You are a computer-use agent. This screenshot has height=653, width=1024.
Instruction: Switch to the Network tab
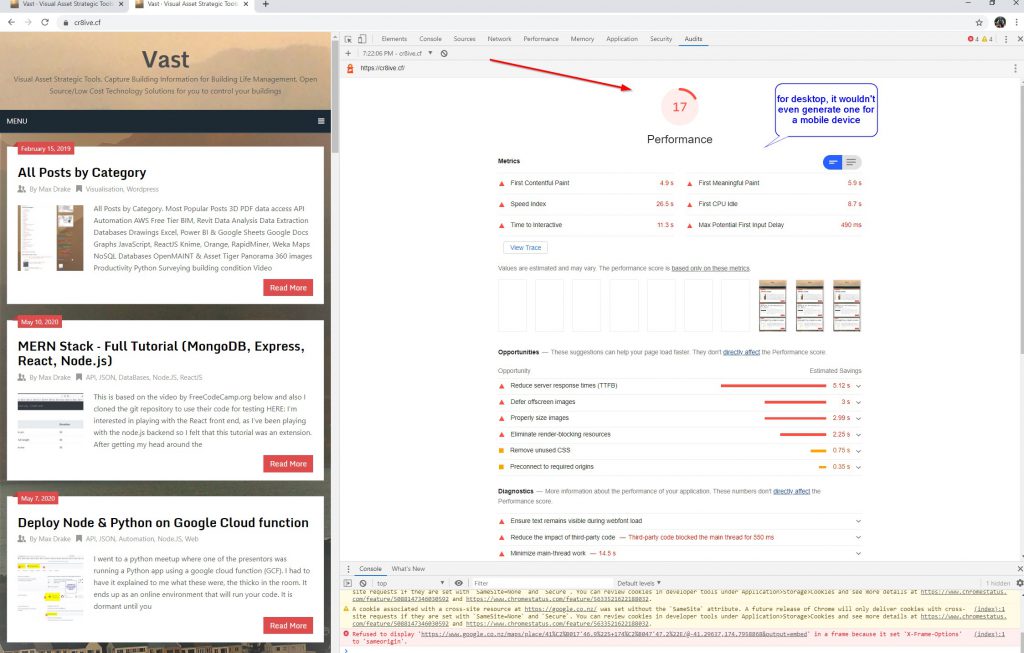pos(499,39)
